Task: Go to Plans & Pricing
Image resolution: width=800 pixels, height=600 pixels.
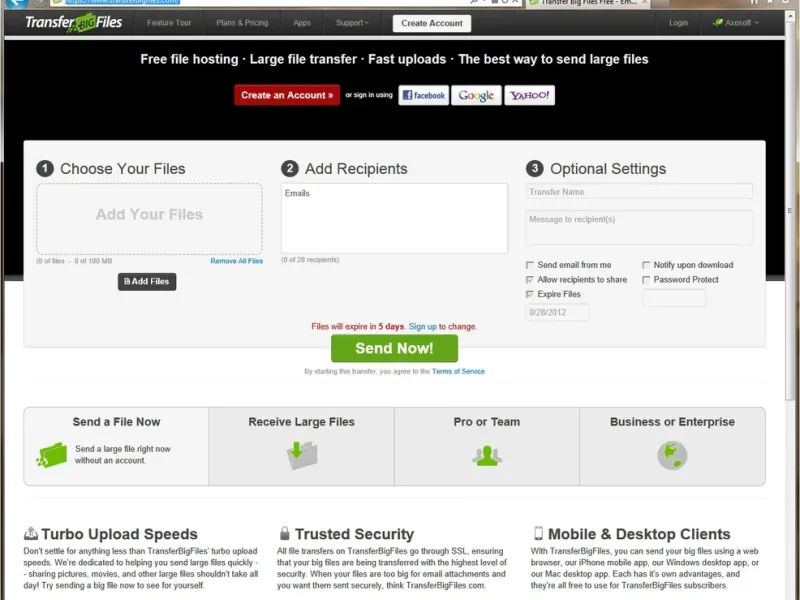Action: 242,23
